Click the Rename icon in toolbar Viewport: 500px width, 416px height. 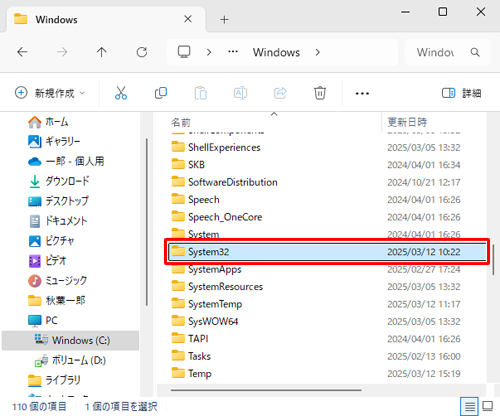(x=240, y=93)
